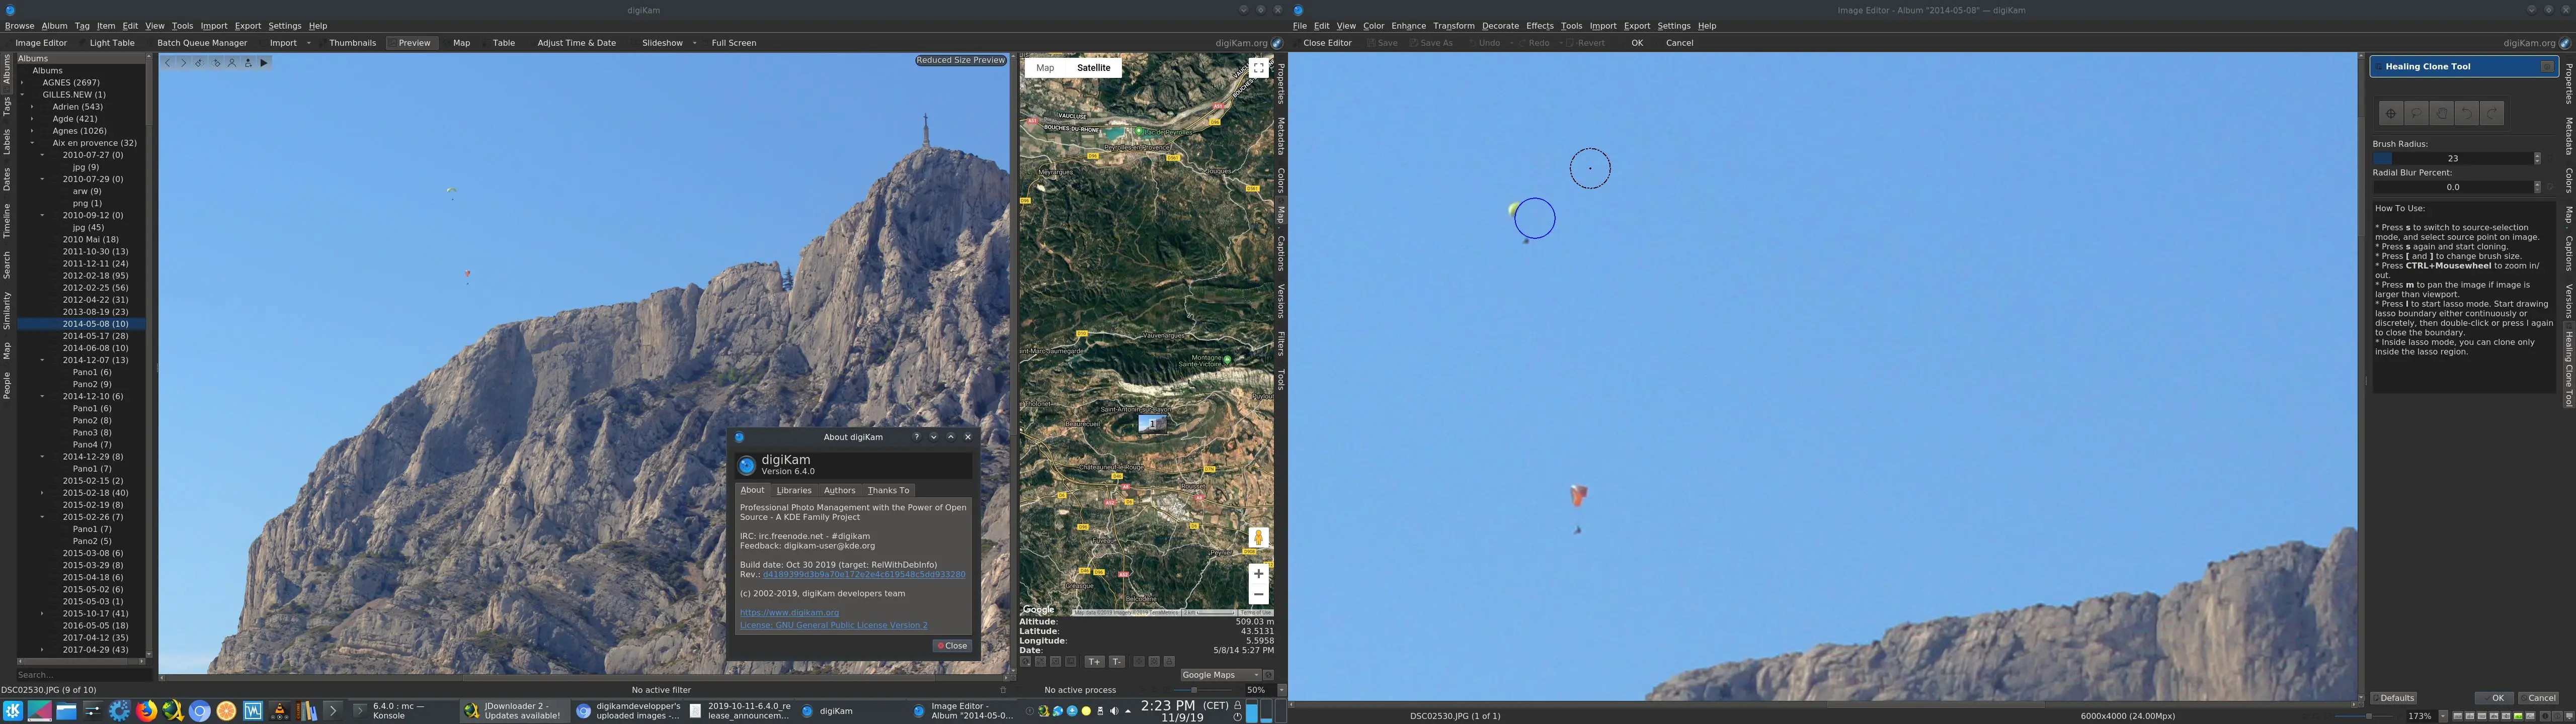Start slideshow with the play icon above preview

coord(264,62)
